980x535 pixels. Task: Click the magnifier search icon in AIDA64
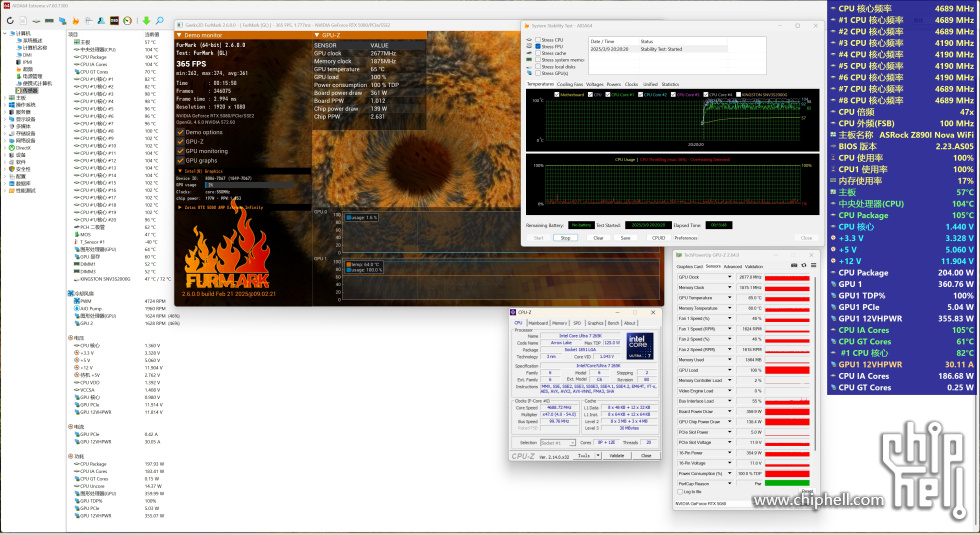point(160,21)
